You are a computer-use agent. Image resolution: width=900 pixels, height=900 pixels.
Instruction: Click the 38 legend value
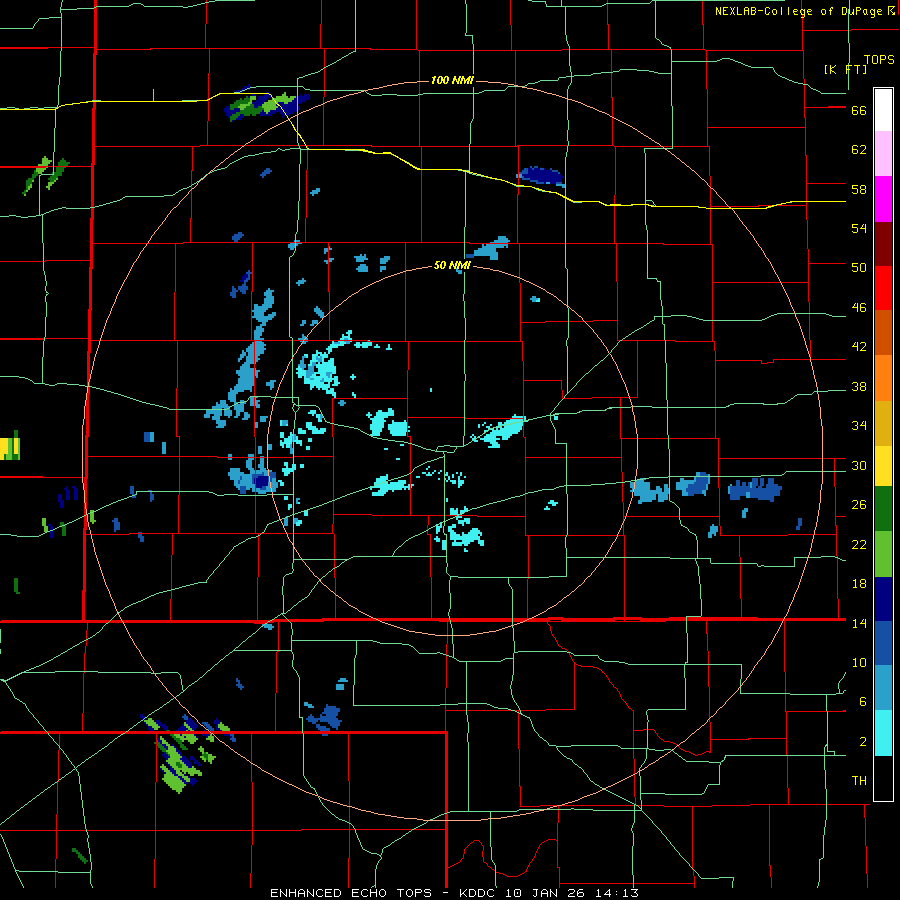(859, 386)
